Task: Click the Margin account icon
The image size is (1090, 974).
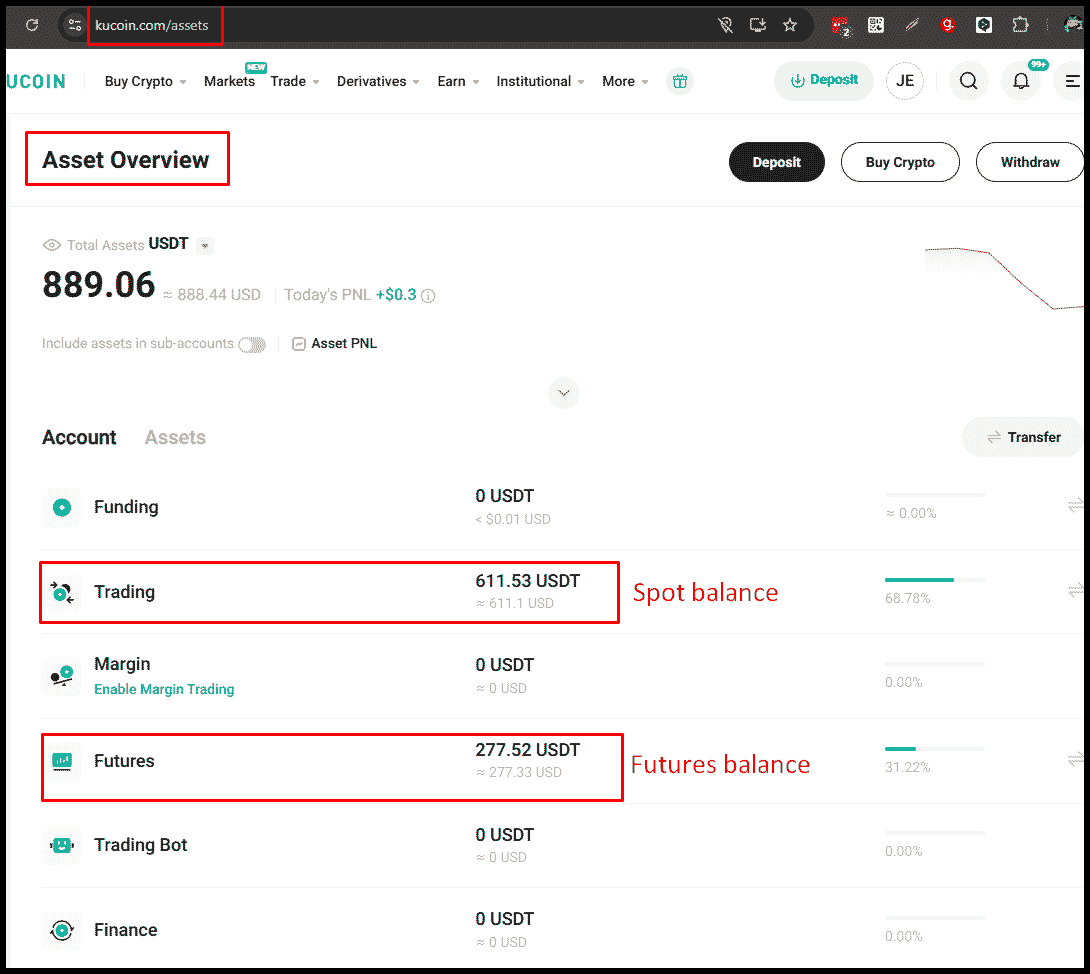Action: [62, 676]
